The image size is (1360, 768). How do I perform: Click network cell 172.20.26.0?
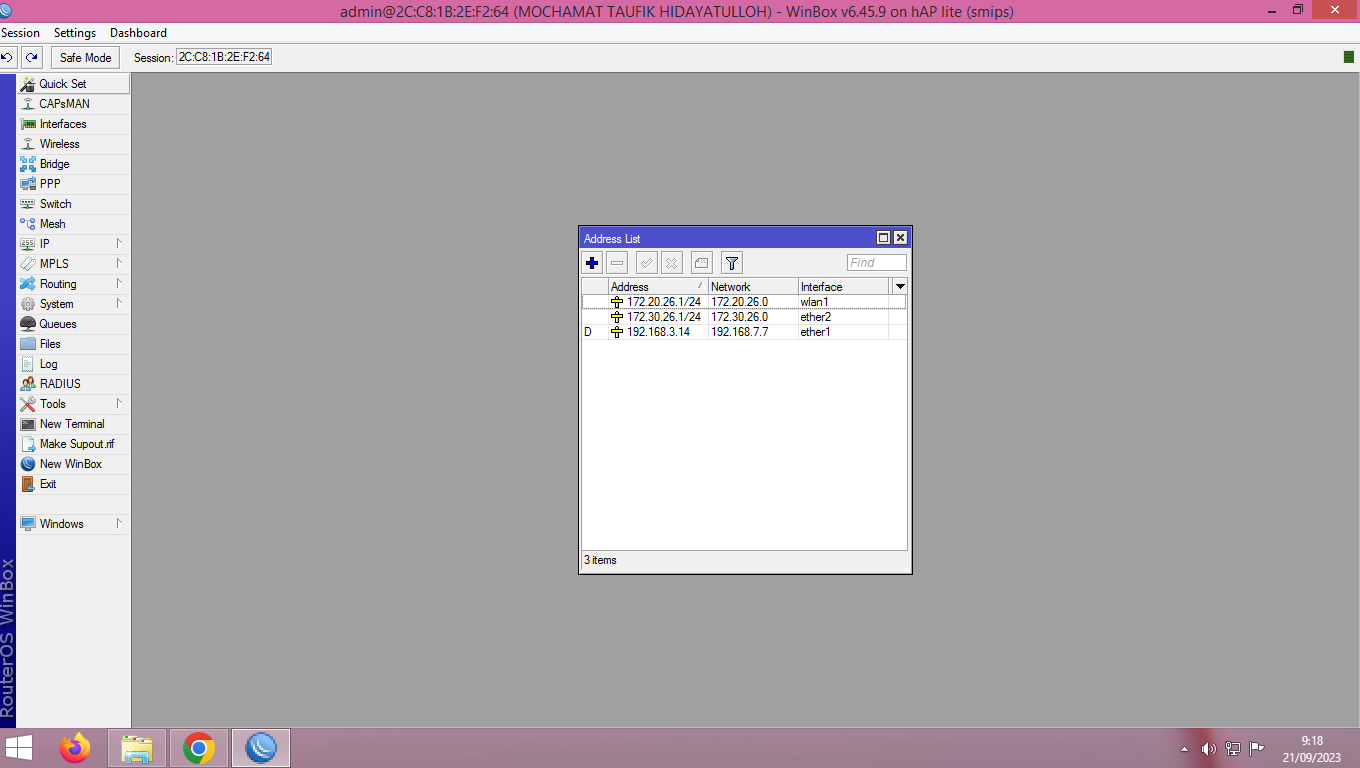tap(753, 302)
